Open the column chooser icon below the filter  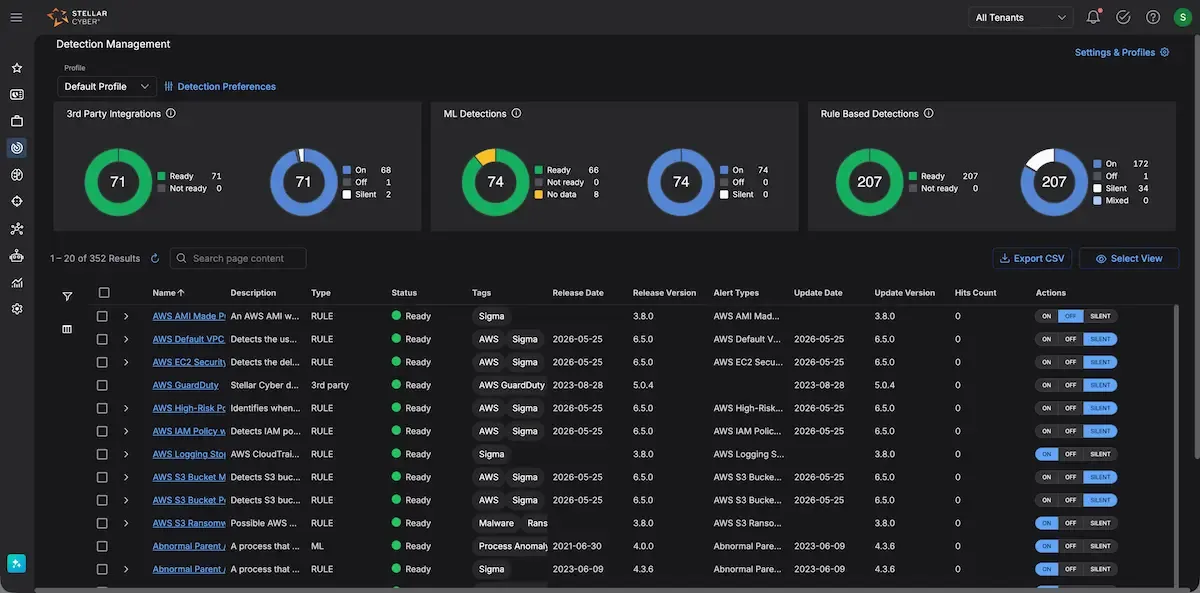67,329
